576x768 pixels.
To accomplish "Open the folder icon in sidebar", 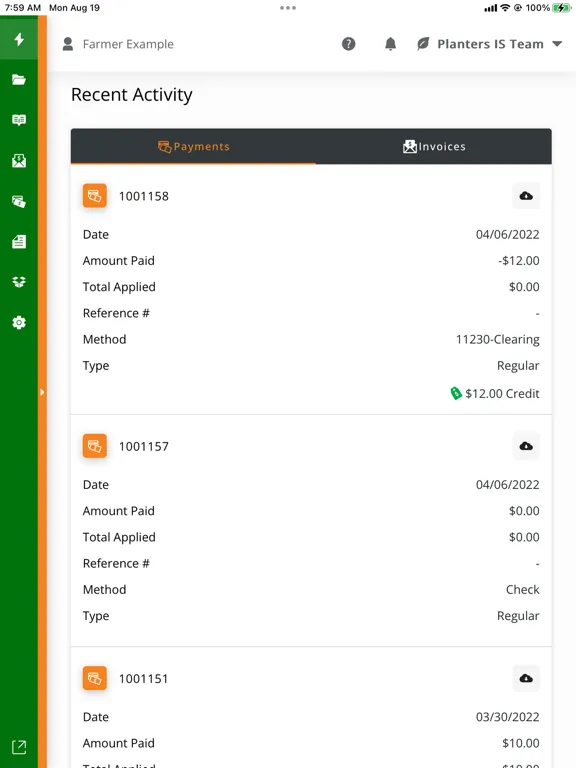I will coord(19,79).
